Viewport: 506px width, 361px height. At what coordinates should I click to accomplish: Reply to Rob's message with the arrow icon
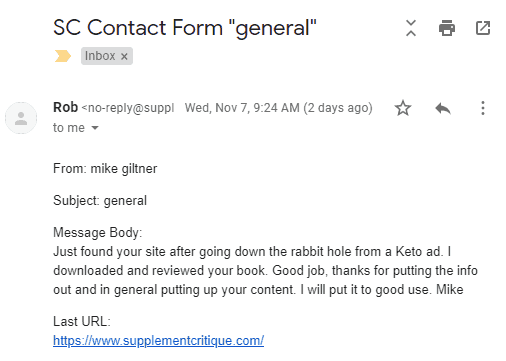click(x=443, y=108)
